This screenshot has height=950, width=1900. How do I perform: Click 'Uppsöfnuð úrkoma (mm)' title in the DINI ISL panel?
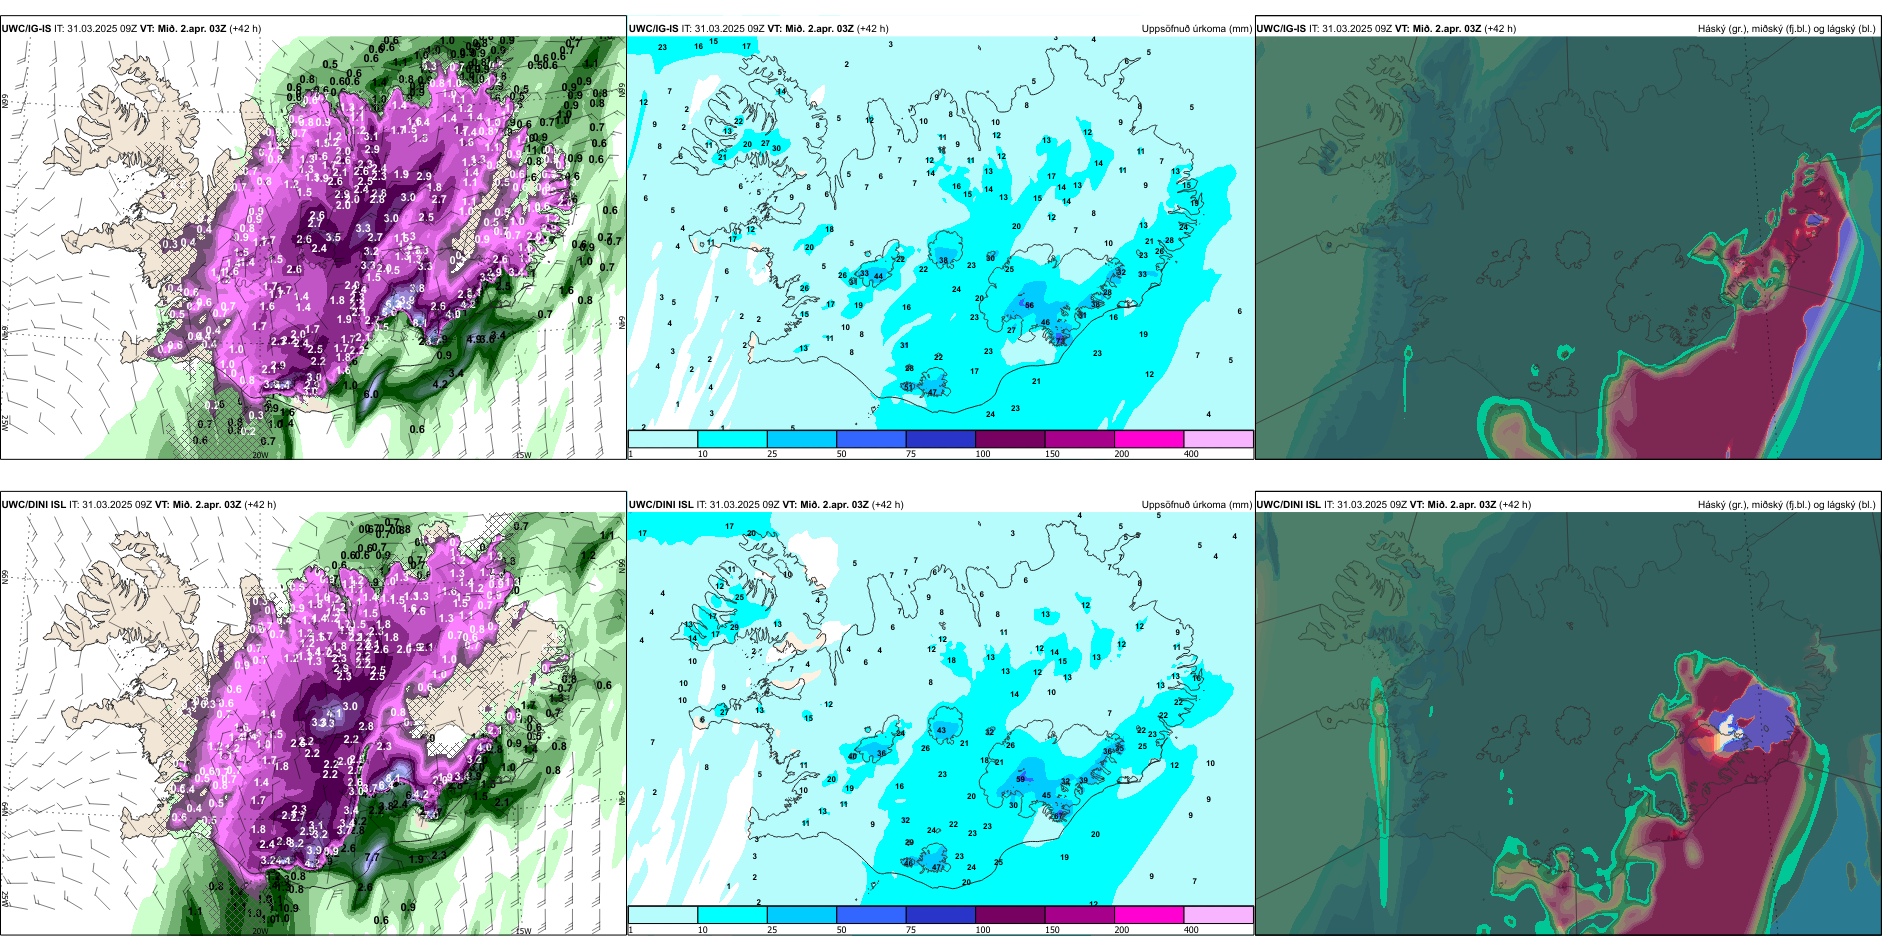(1196, 505)
